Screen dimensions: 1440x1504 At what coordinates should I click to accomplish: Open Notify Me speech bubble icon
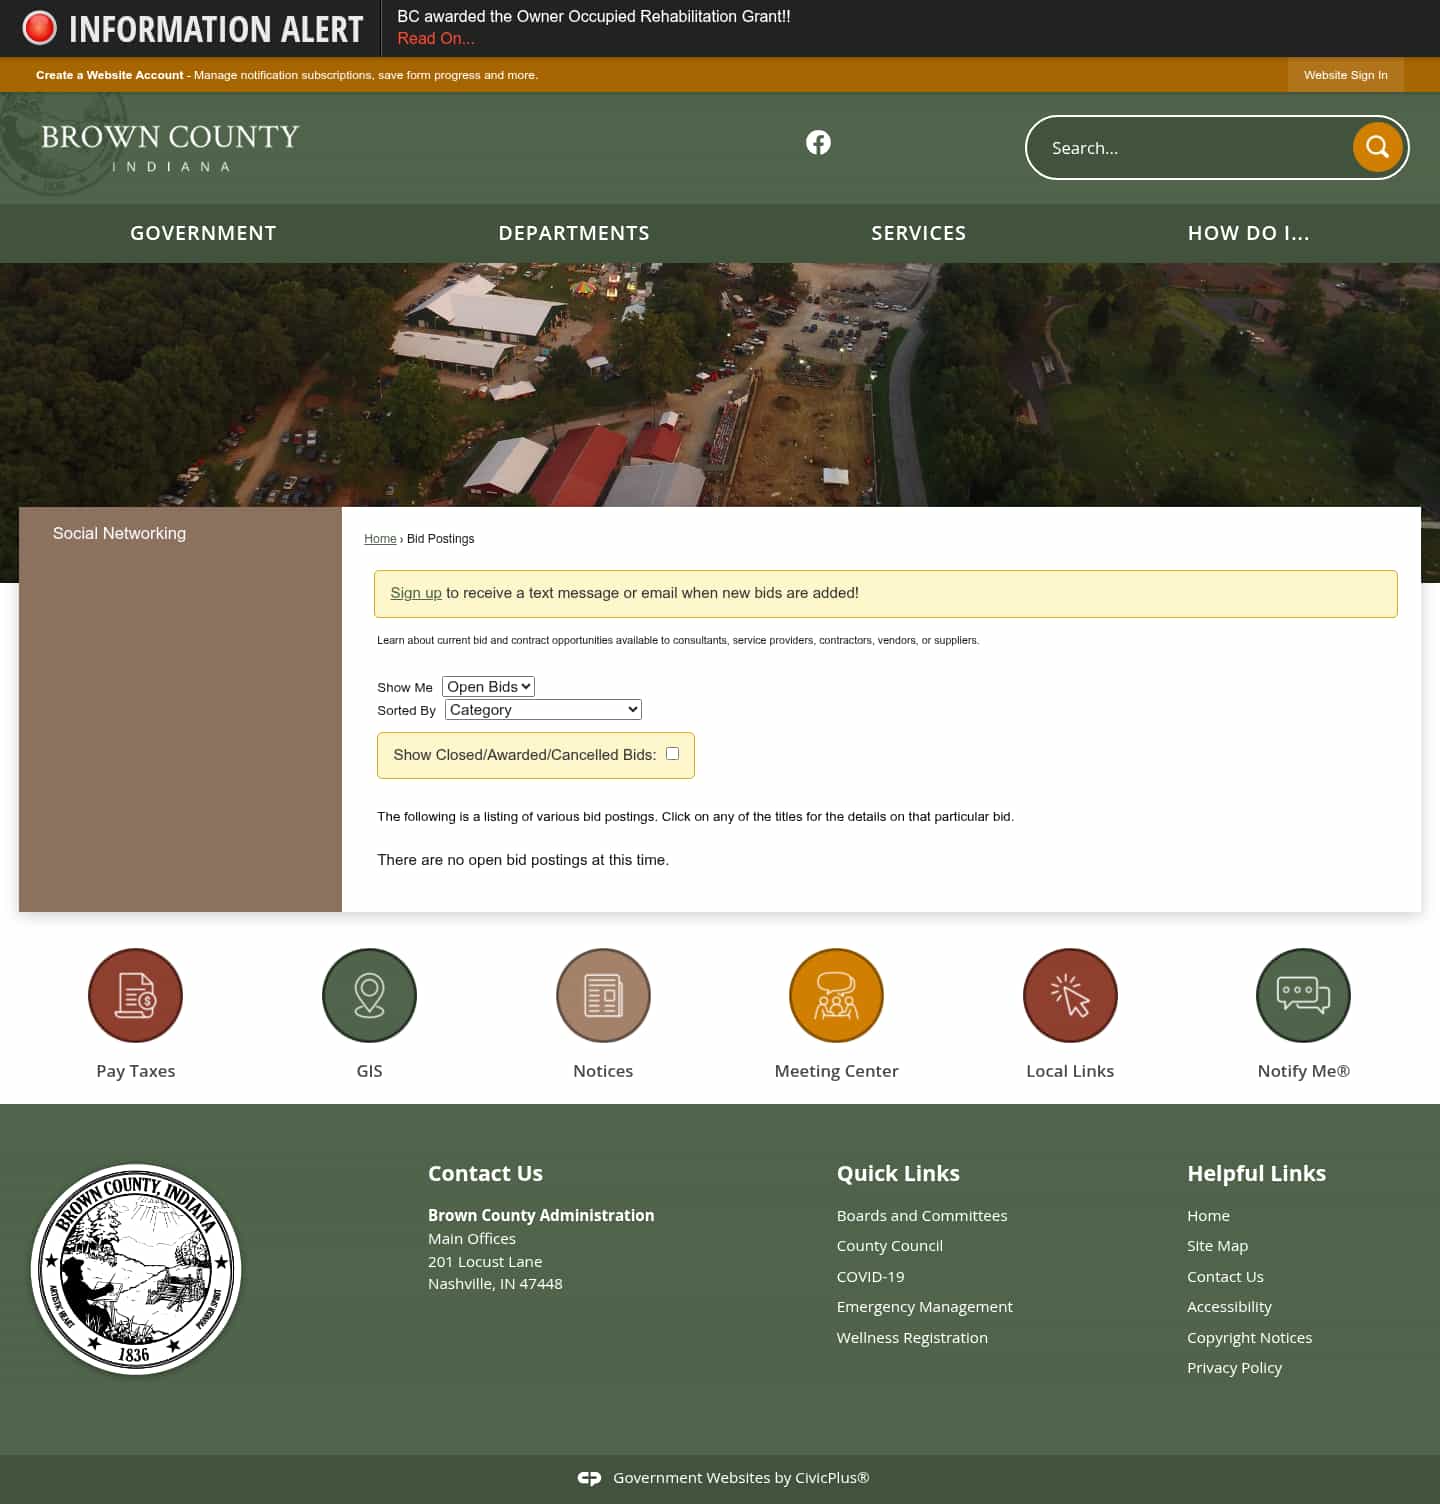tap(1303, 995)
